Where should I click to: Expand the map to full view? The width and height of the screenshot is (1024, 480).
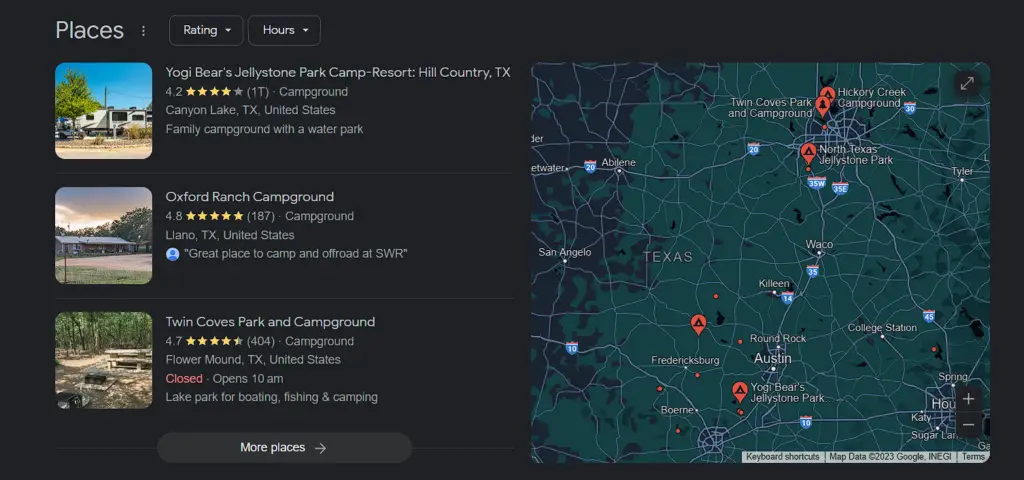967,83
